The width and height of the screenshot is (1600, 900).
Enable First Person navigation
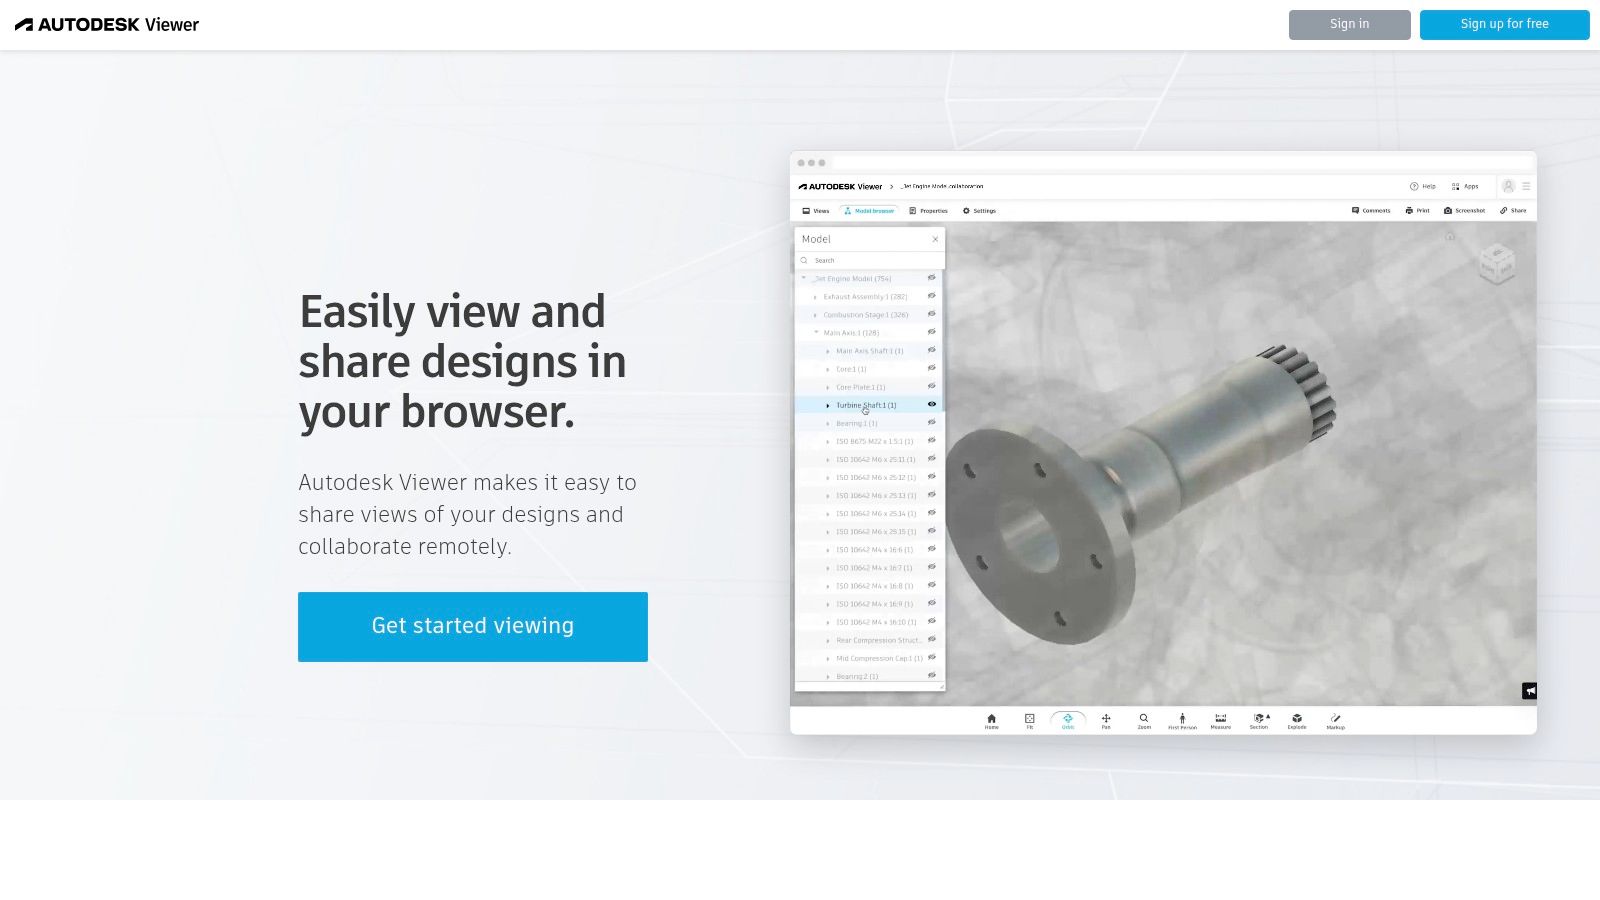pyautogui.click(x=1182, y=717)
